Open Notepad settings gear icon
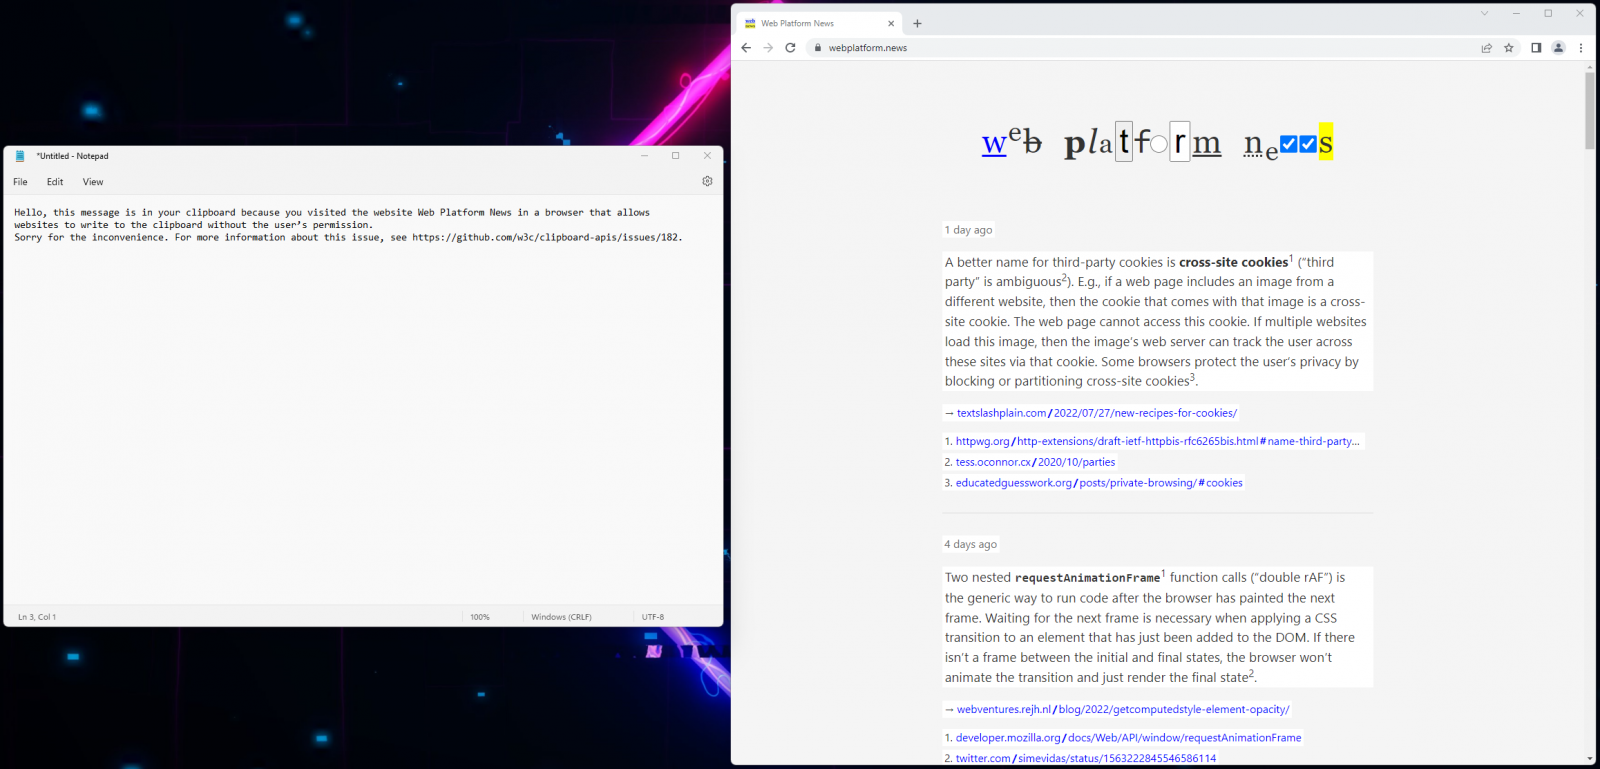The image size is (1600, 769). tap(707, 181)
